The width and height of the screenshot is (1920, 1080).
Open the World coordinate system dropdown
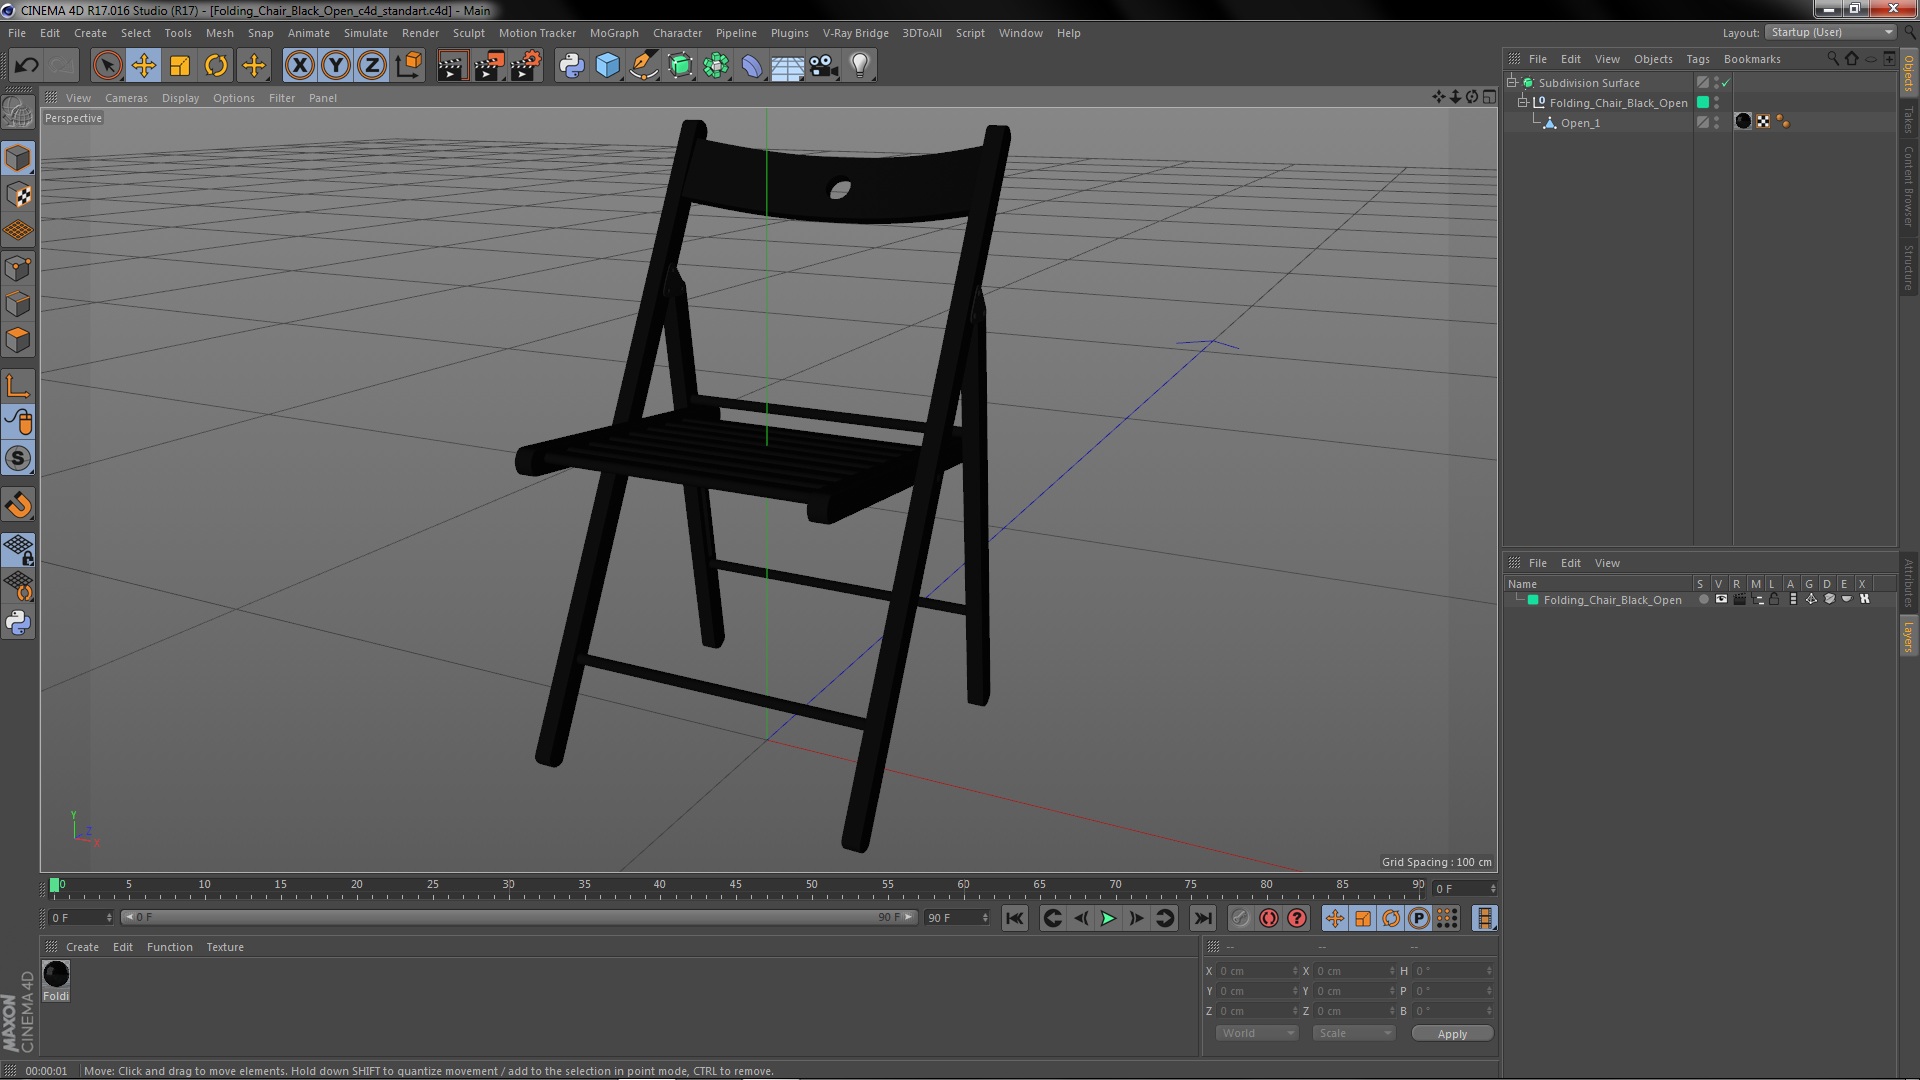pyautogui.click(x=1256, y=1033)
